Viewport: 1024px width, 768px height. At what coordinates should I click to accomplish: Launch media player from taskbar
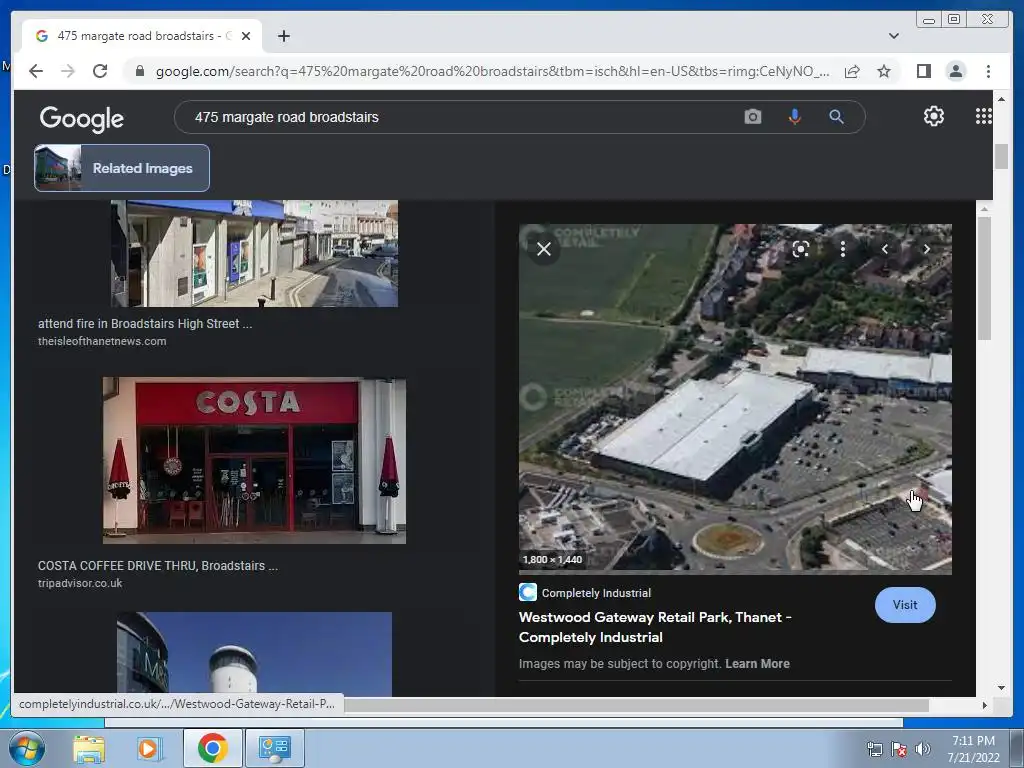(x=148, y=748)
